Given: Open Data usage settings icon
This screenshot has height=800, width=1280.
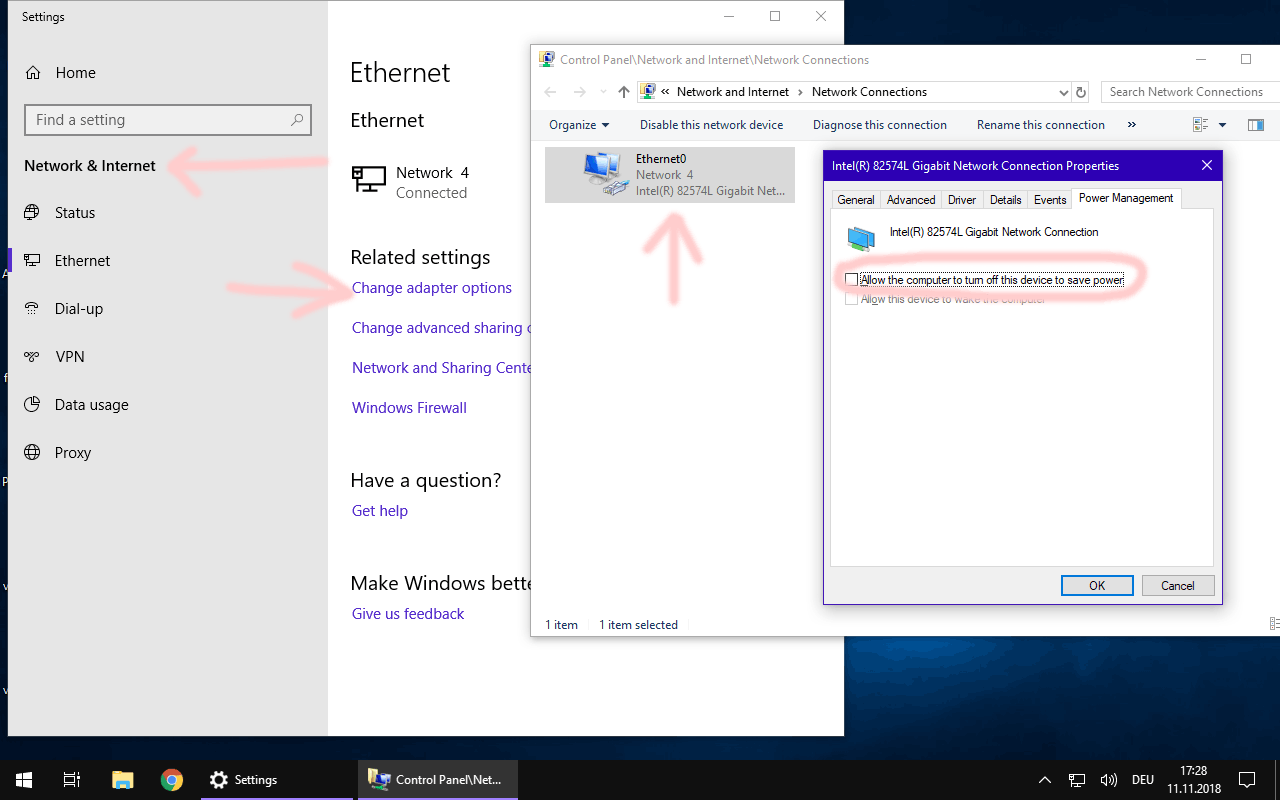Looking at the screenshot, I should pos(33,405).
